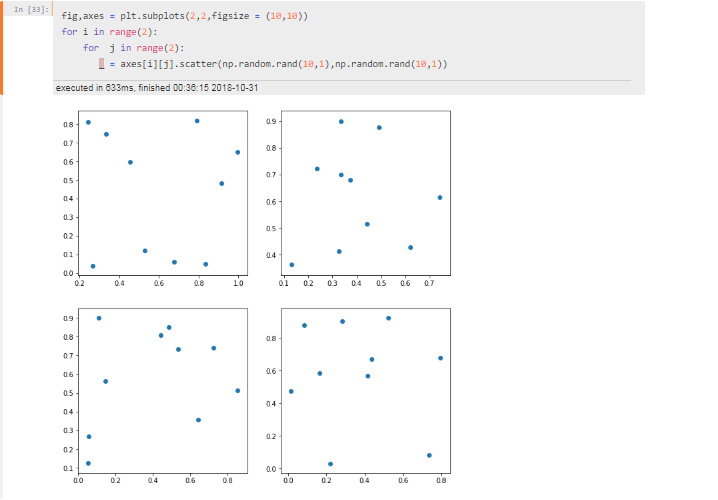Screen dimensions: 718x500
Task: Click 'axes[i][j].scatter' in the code
Action: point(169,64)
